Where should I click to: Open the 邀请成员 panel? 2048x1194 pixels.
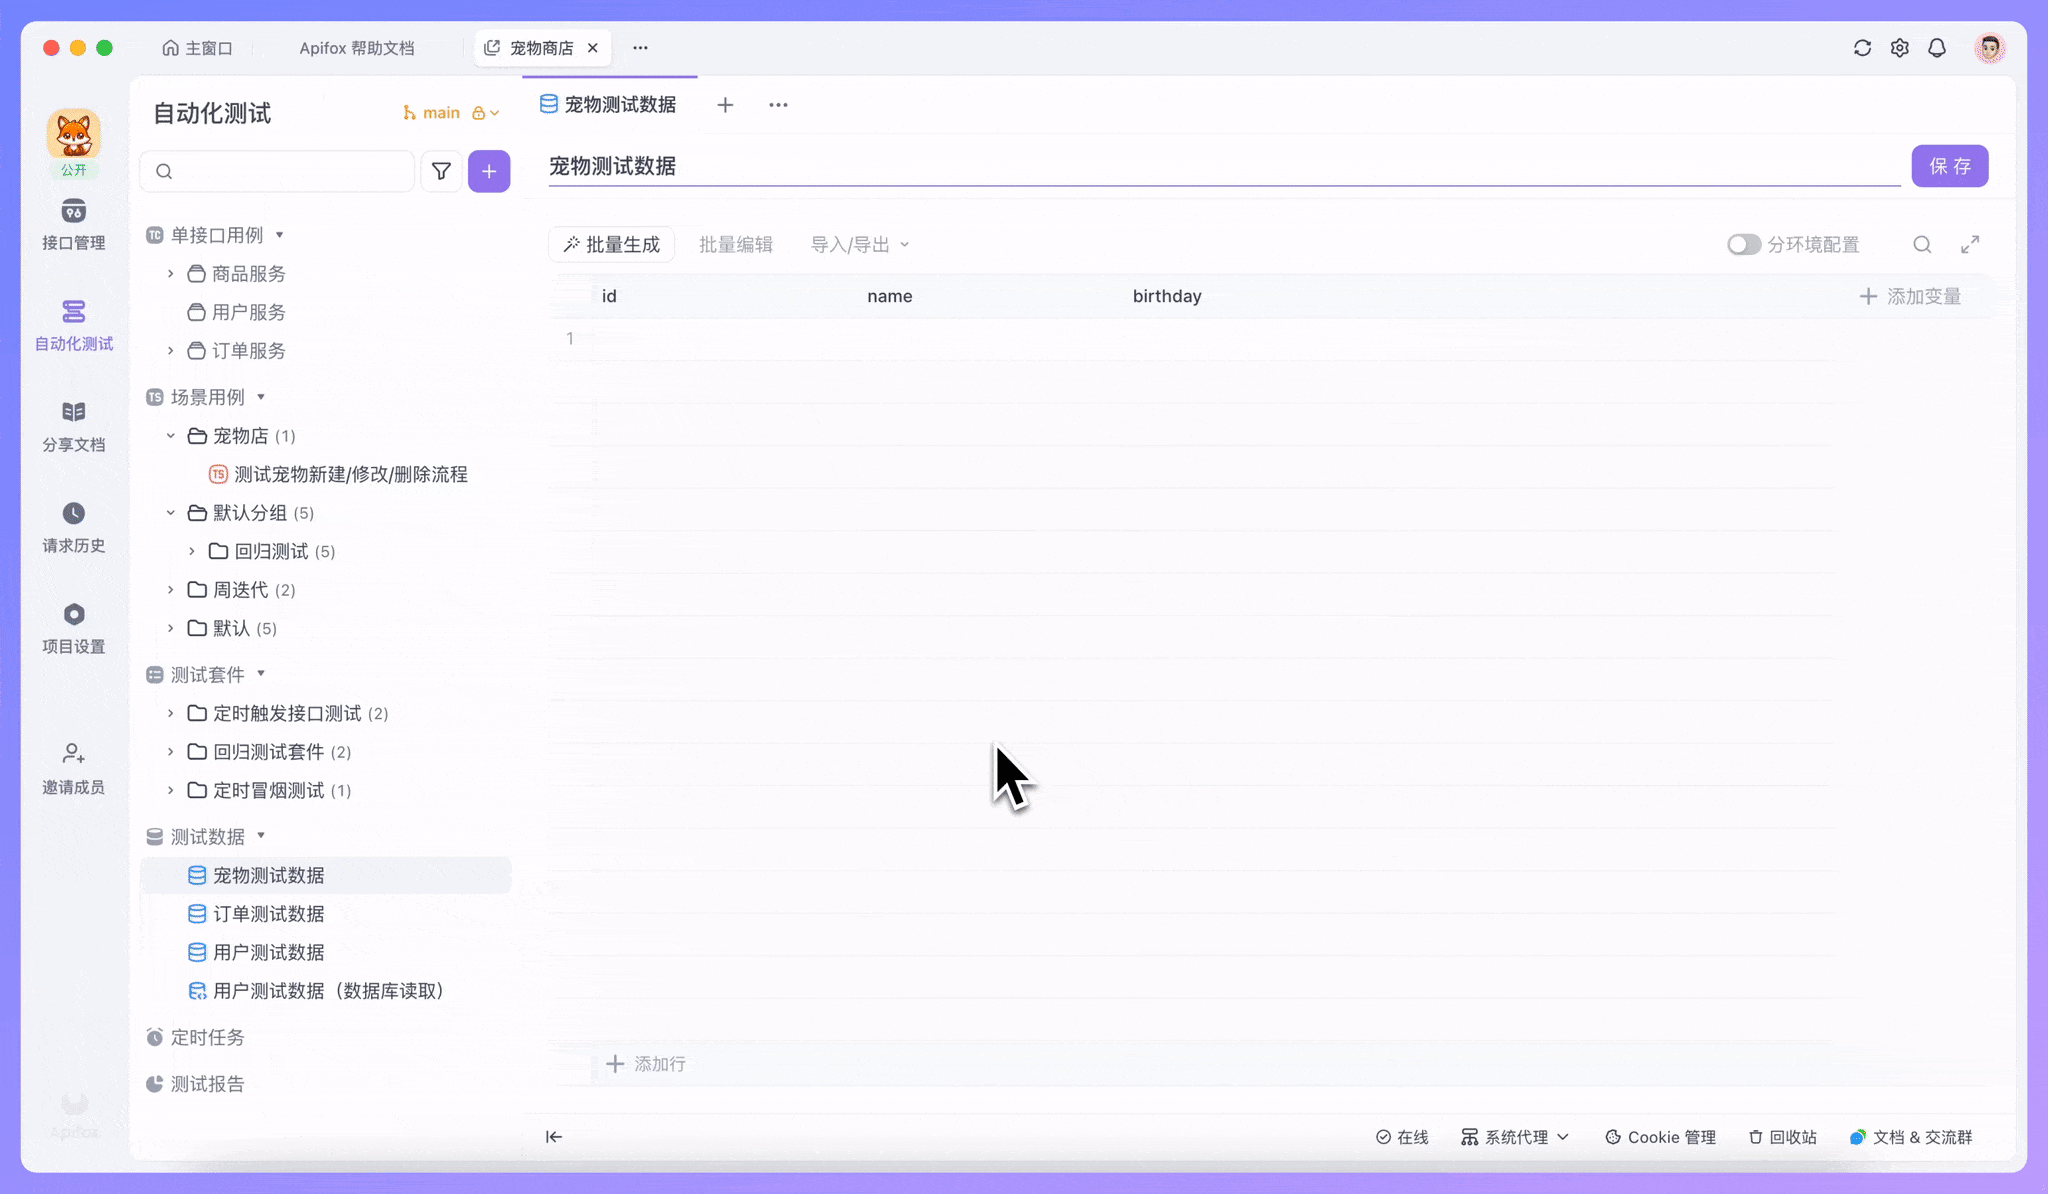click(x=73, y=767)
